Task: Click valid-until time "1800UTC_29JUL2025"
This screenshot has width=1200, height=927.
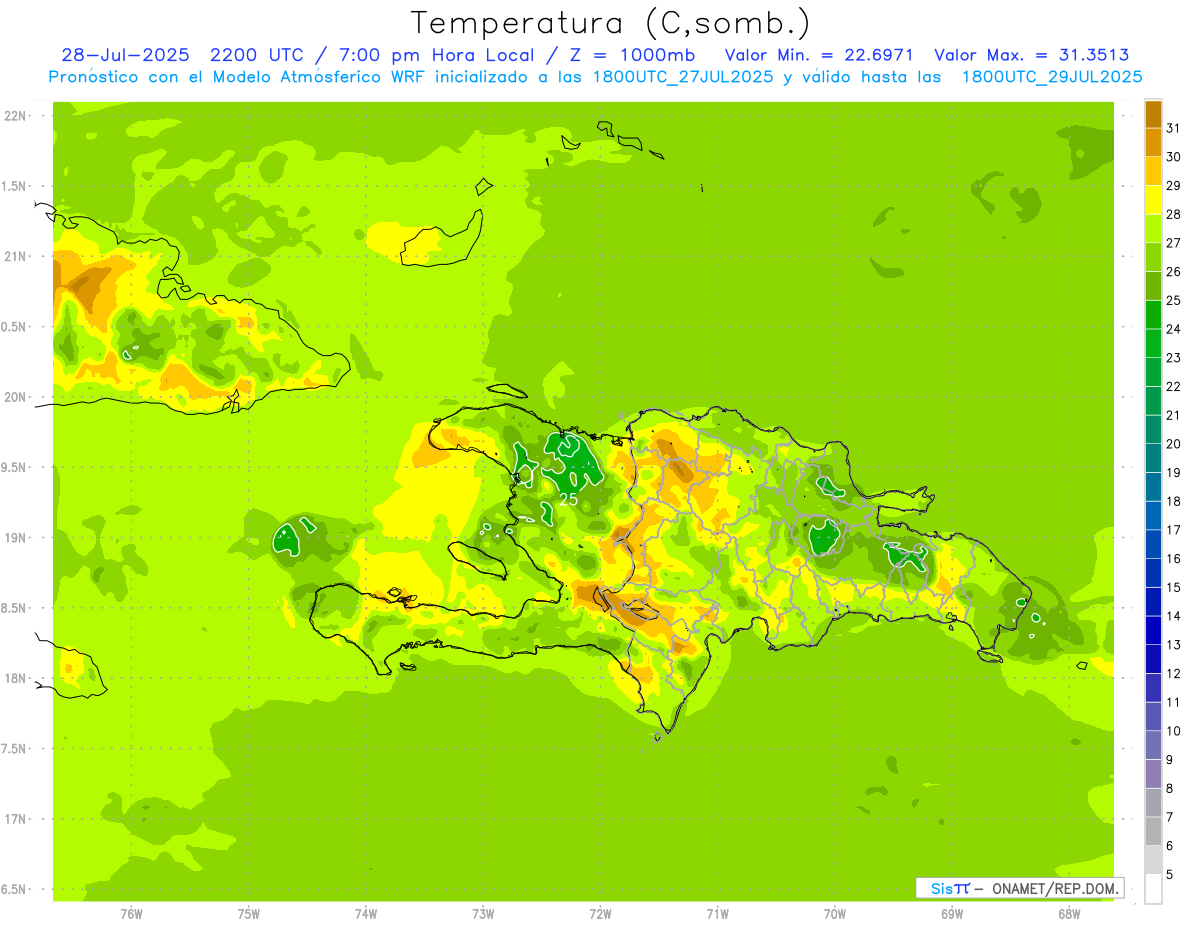Action: click(1052, 77)
